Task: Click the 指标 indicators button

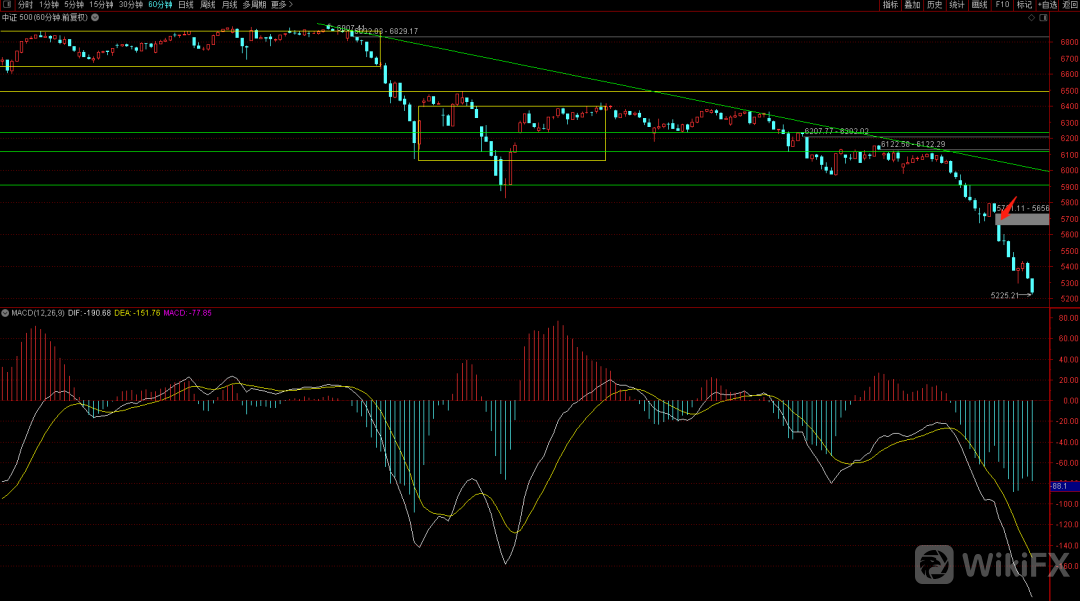Action: pyautogui.click(x=890, y=5)
